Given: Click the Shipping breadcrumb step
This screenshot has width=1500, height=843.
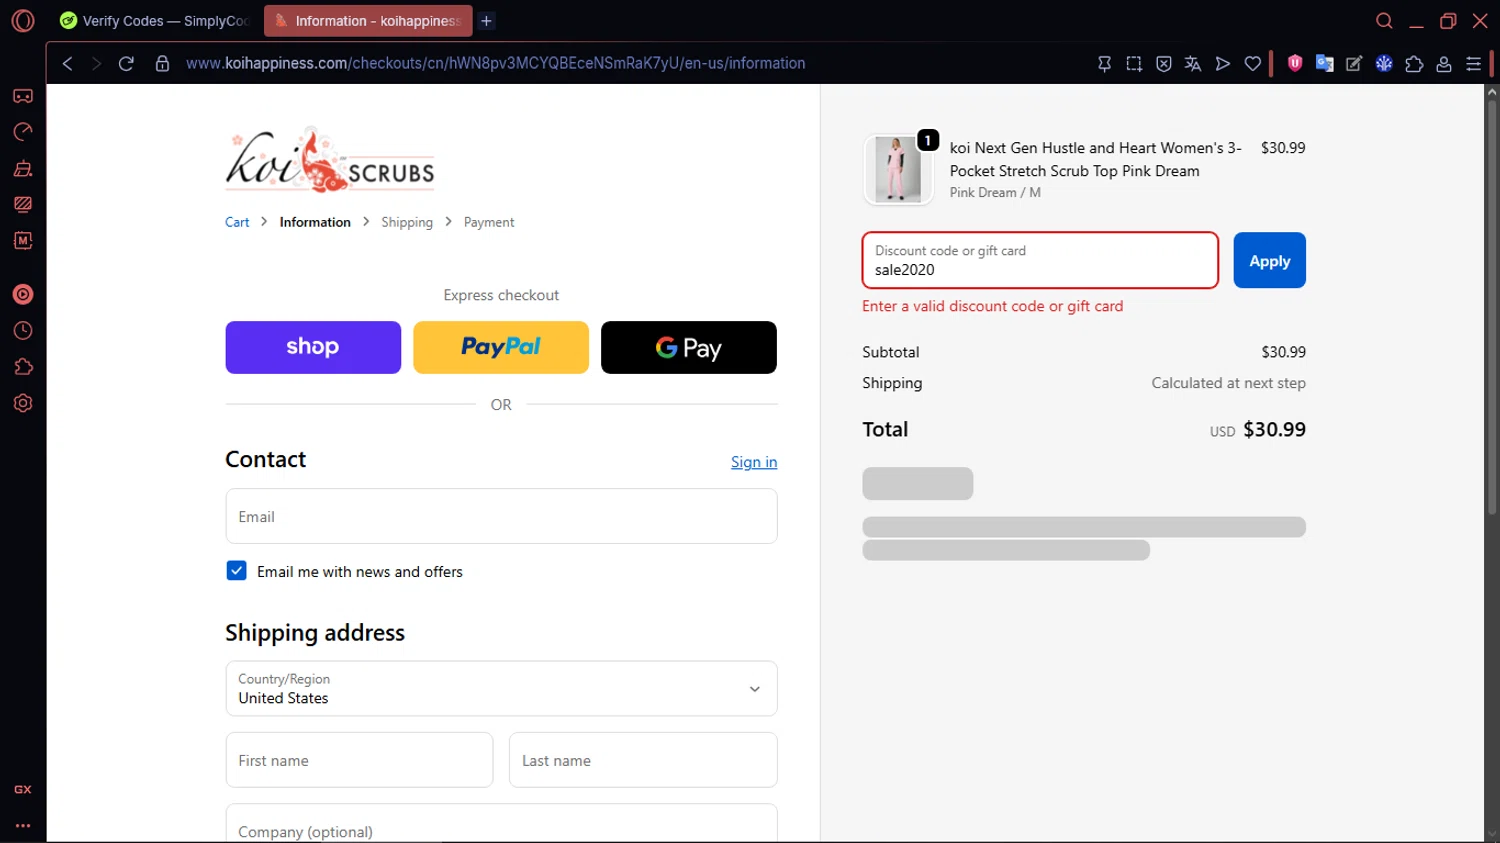Looking at the screenshot, I should [407, 222].
